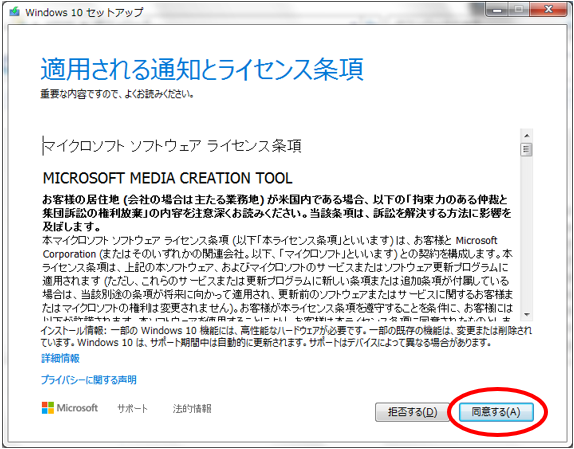Click the 適用される通知とライセンス条項 page title
Viewport: 574px width, 449px height.
pyautogui.click(x=202, y=69)
